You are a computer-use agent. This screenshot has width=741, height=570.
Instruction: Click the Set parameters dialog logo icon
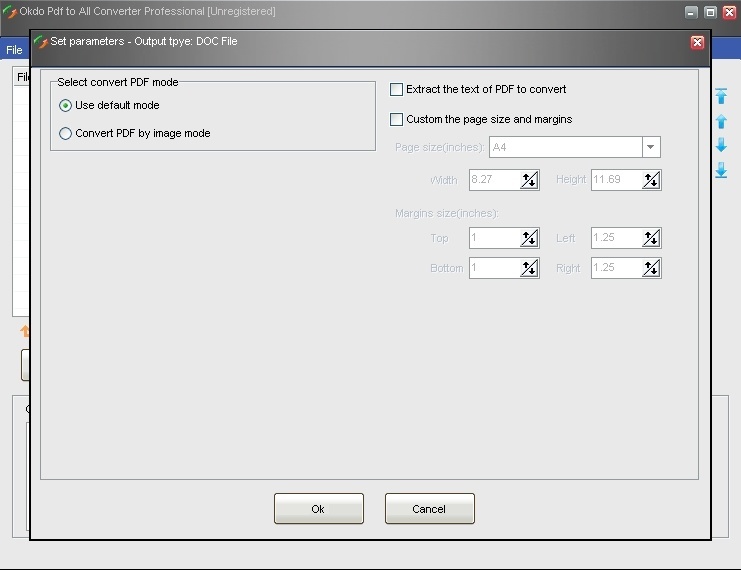pos(41,42)
